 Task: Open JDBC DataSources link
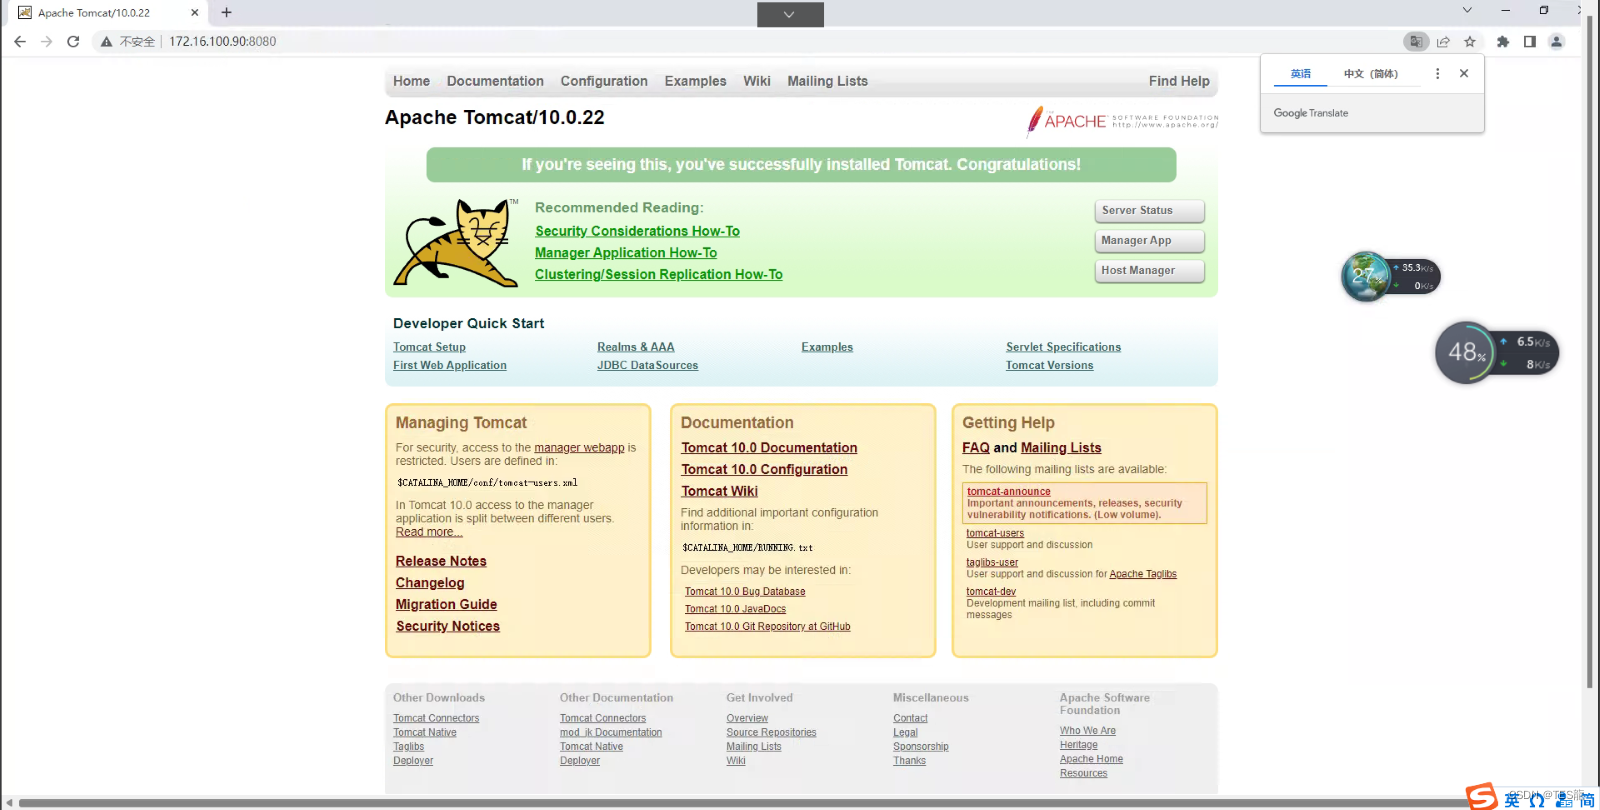[648, 365]
